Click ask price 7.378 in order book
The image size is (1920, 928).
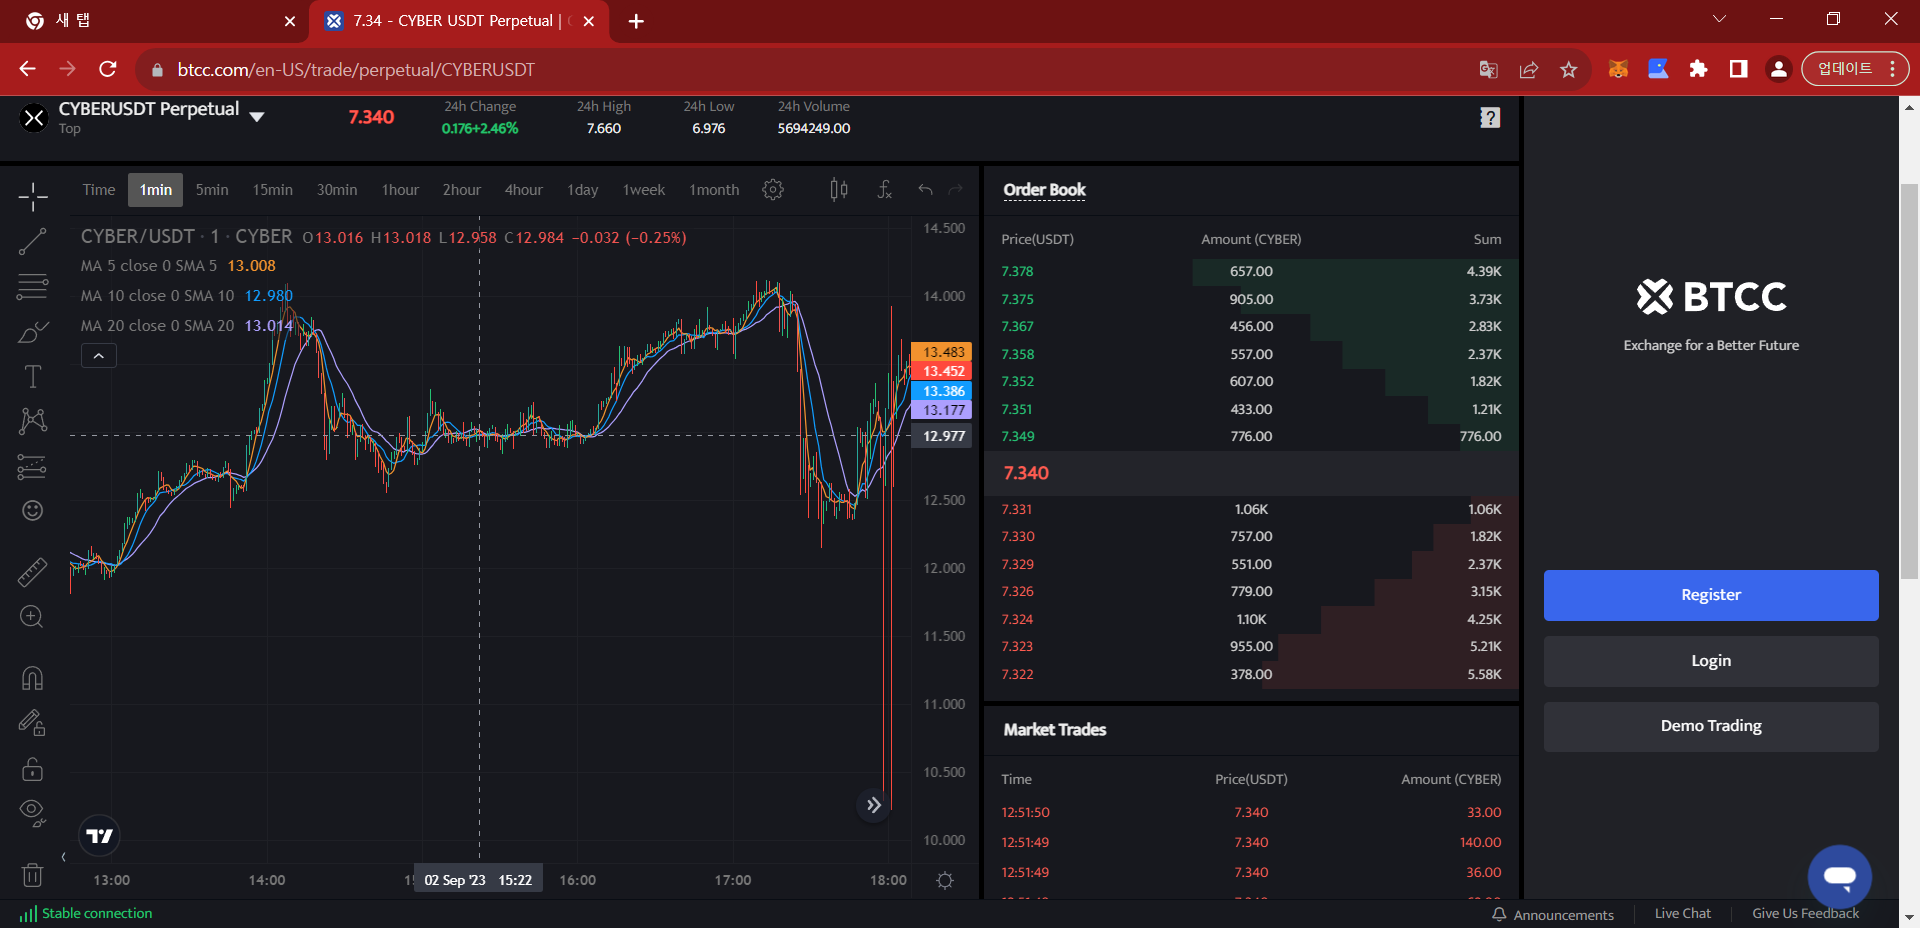(1017, 271)
